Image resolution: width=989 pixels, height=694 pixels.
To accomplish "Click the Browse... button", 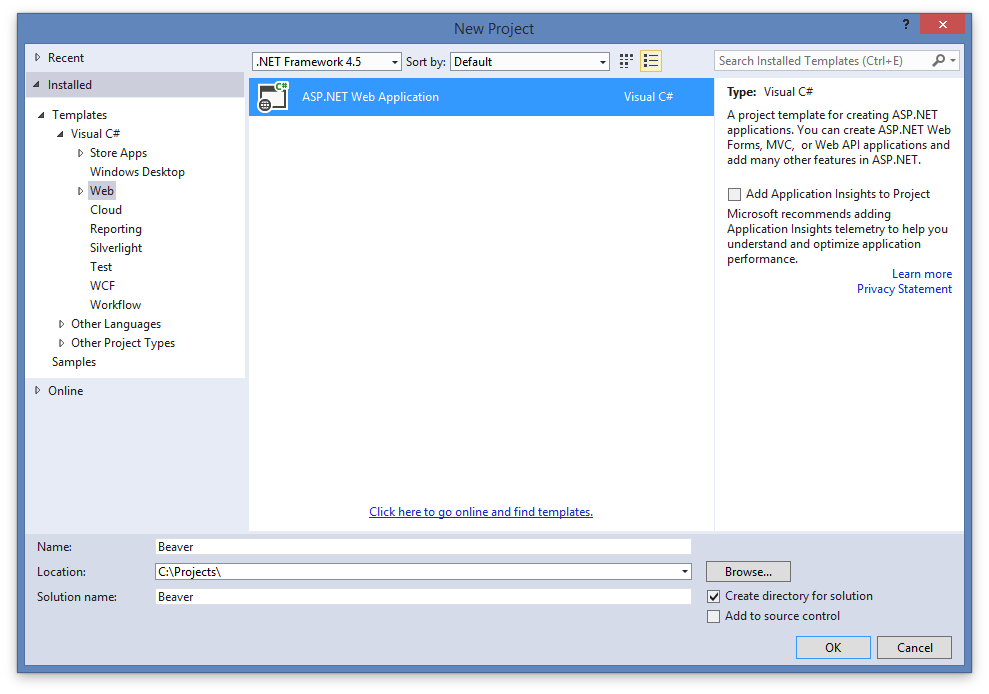I will click(748, 572).
